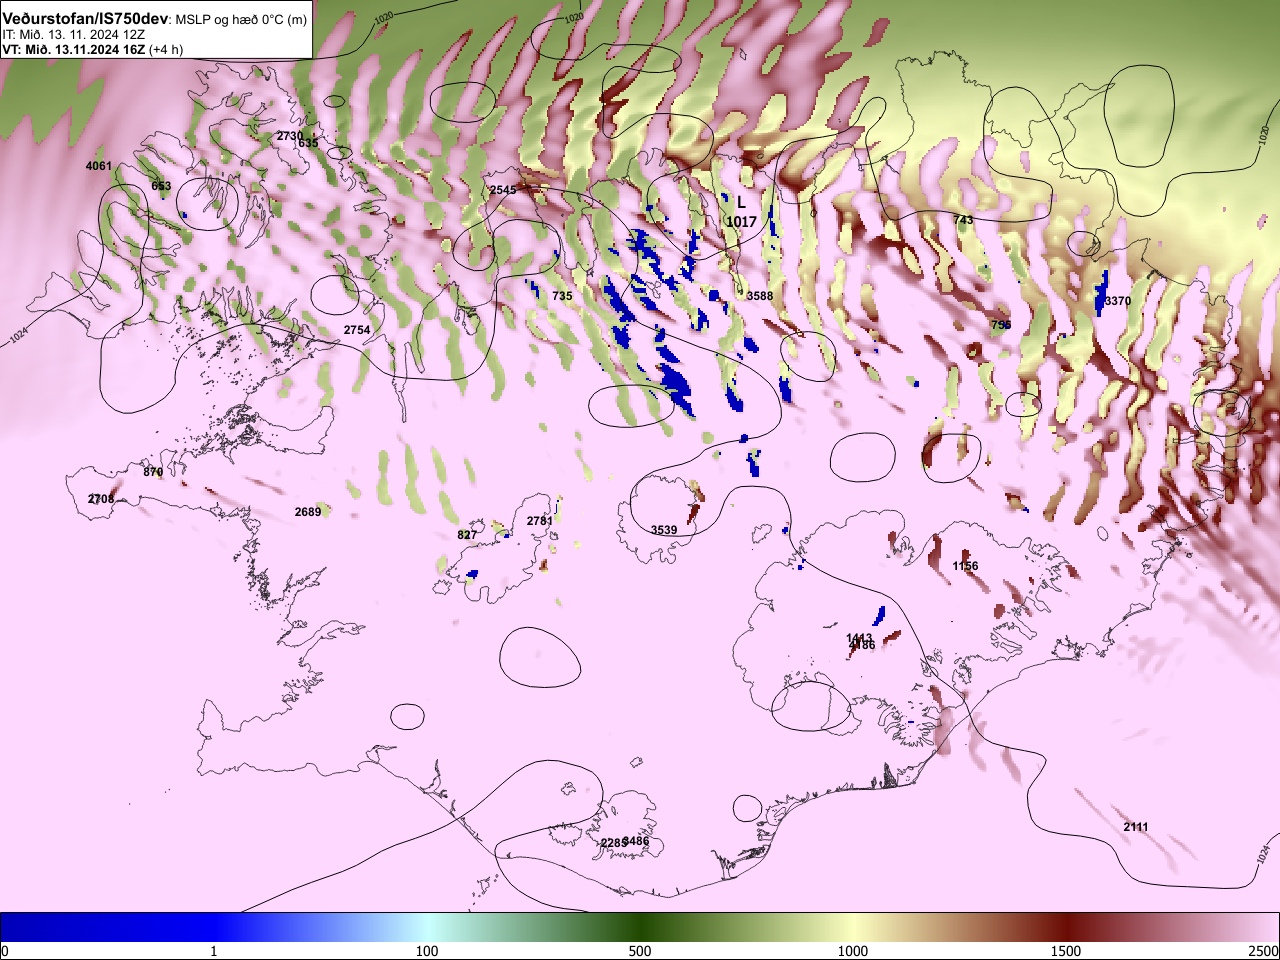Viewport: 1280px width, 960px height.
Task: Click the 1156 height label
Action: (966, 566)
